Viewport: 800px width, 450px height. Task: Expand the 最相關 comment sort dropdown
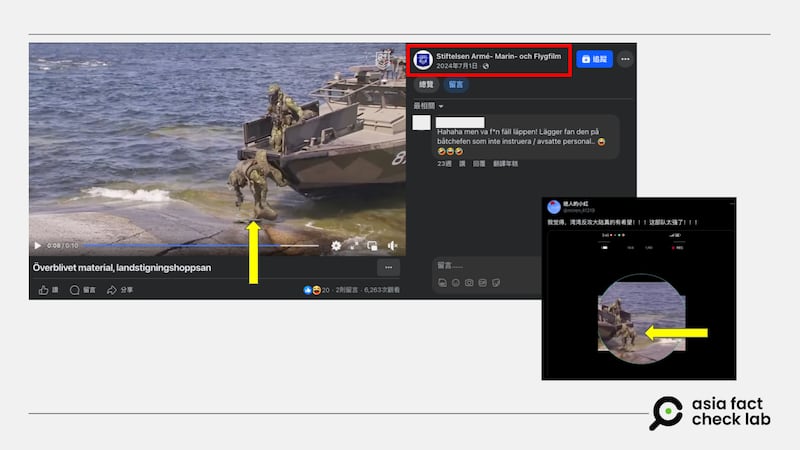[x=428, y=105]
